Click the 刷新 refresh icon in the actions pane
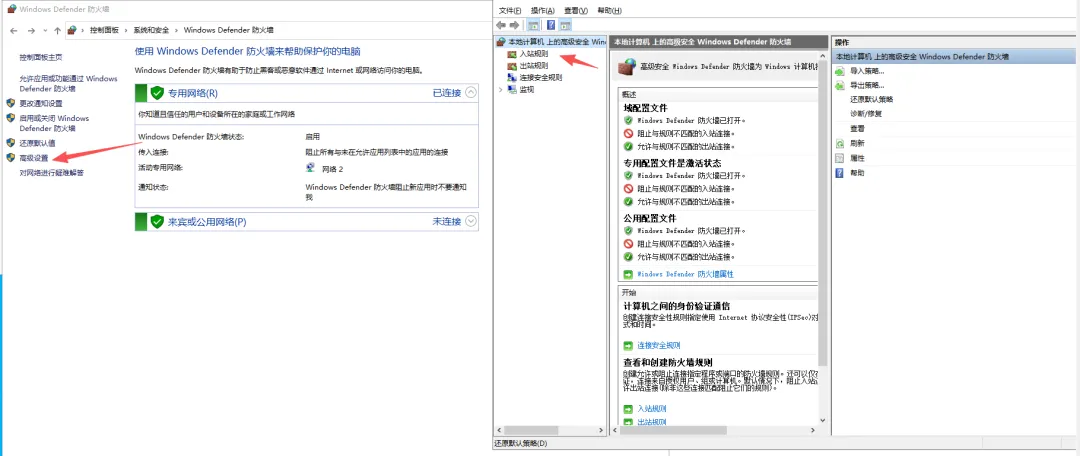Viewport: 1080px width, 456px height. (x=840, y=143)
